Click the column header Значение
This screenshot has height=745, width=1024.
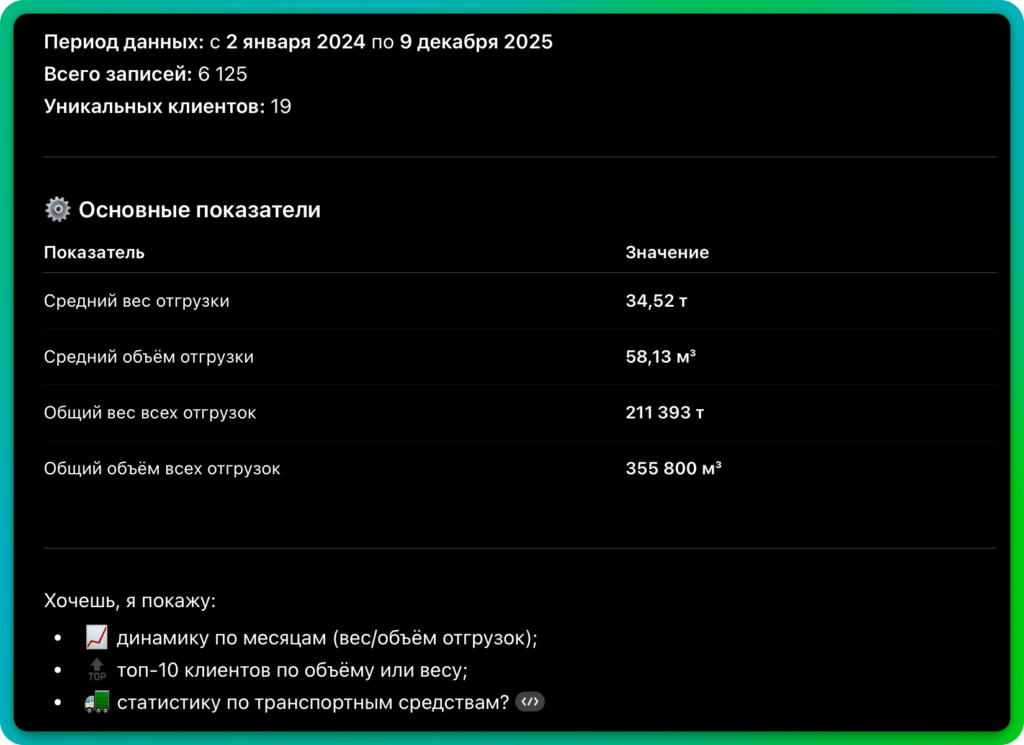pyautogui.click(x=667, y=253)
